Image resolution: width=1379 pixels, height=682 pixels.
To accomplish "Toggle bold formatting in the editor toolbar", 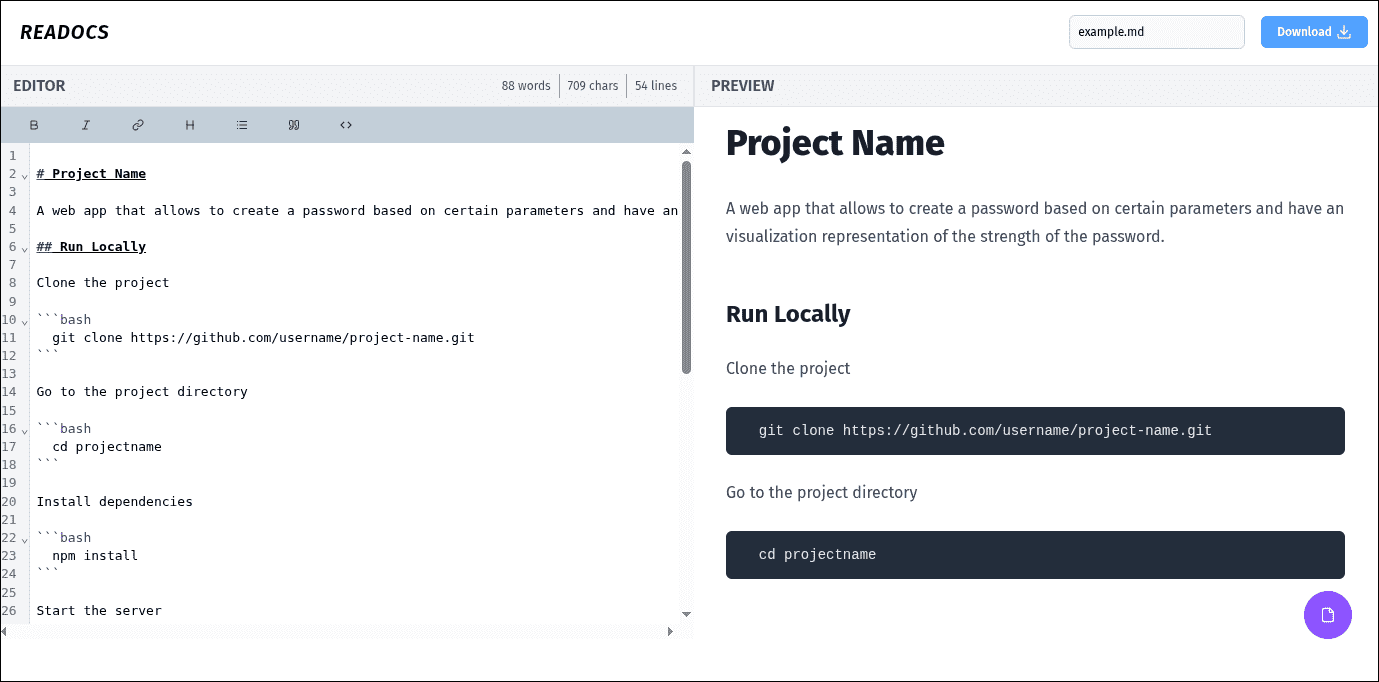I will tap(34, 125).
